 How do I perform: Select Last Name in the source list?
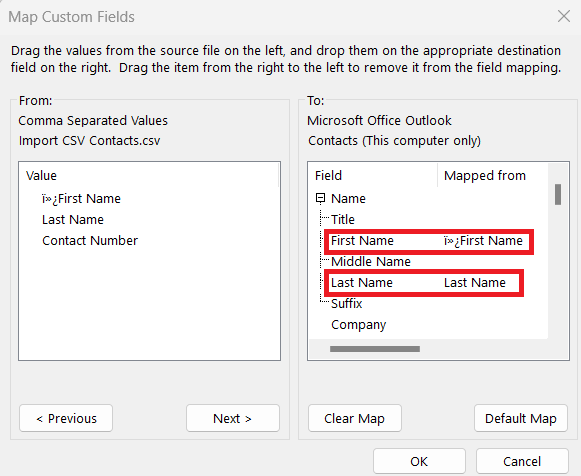(x=73, y=220)
